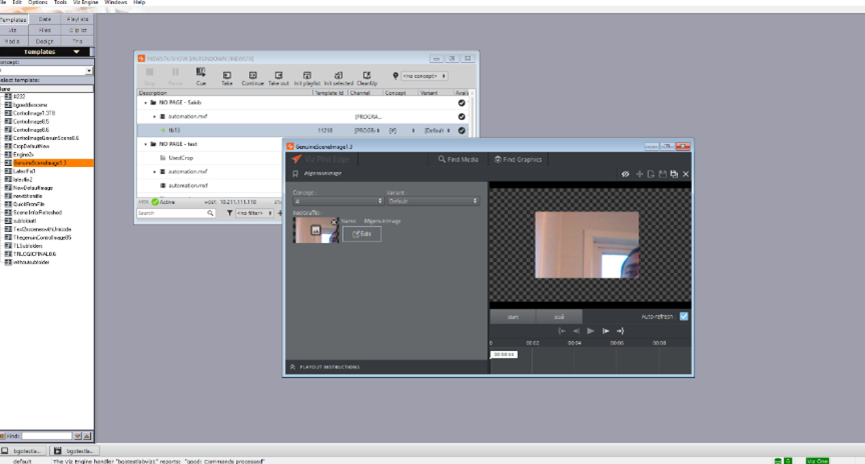Screen dimensions: 865x464
Task: Click the Cue icon in rundown toolbar
Action: point(200,76)
